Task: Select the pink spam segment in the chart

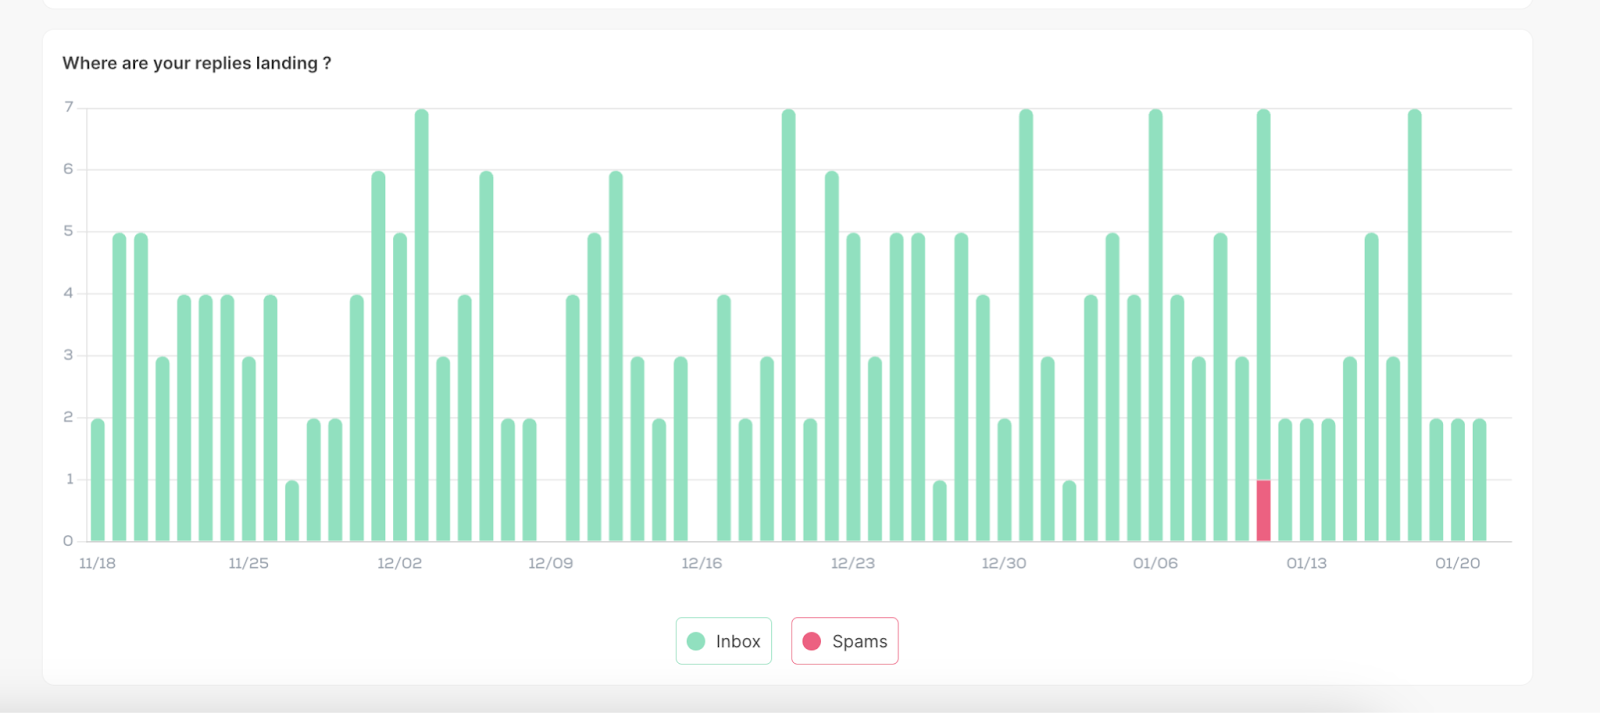Action: 1263,511
